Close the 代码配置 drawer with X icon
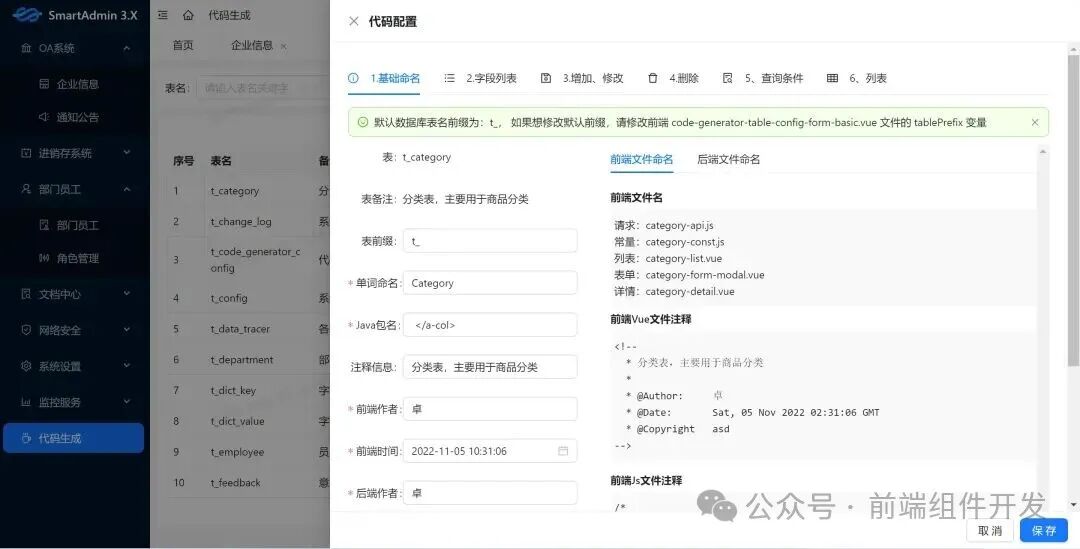 [354, 21]
